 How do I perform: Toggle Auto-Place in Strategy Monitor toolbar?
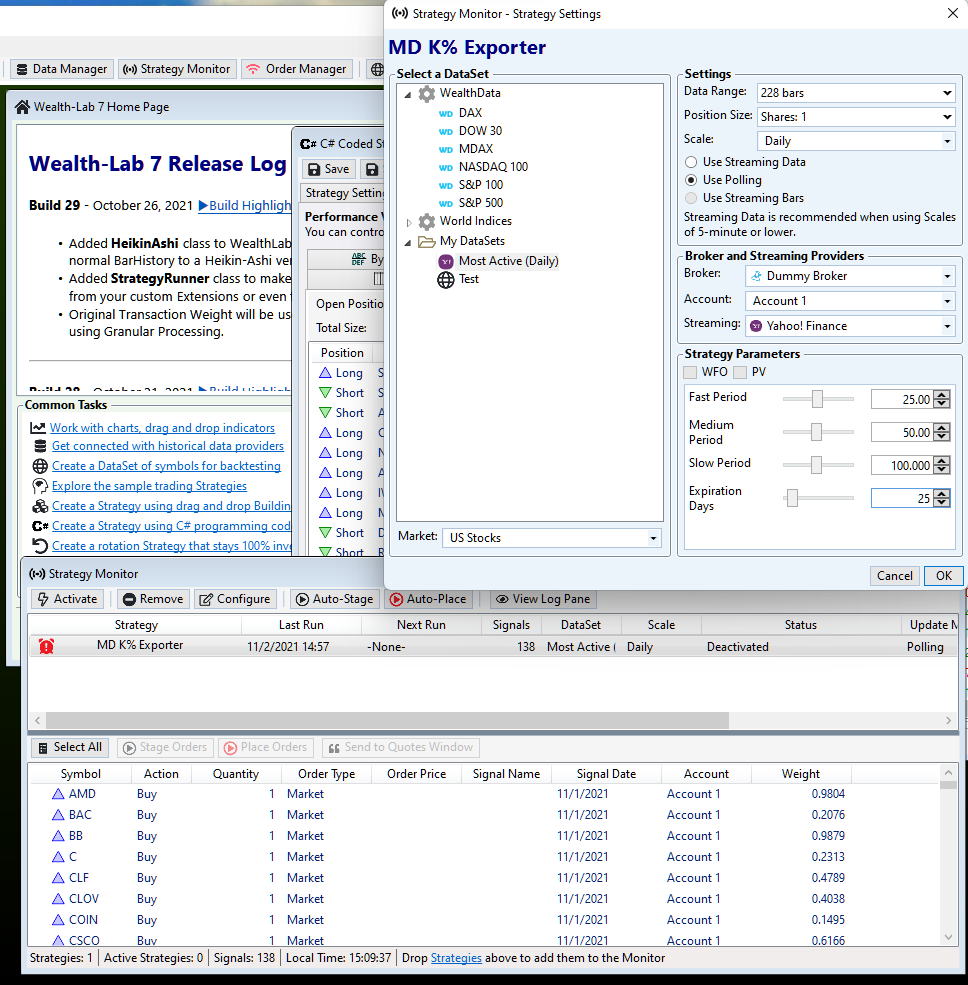tap(428, 599)
